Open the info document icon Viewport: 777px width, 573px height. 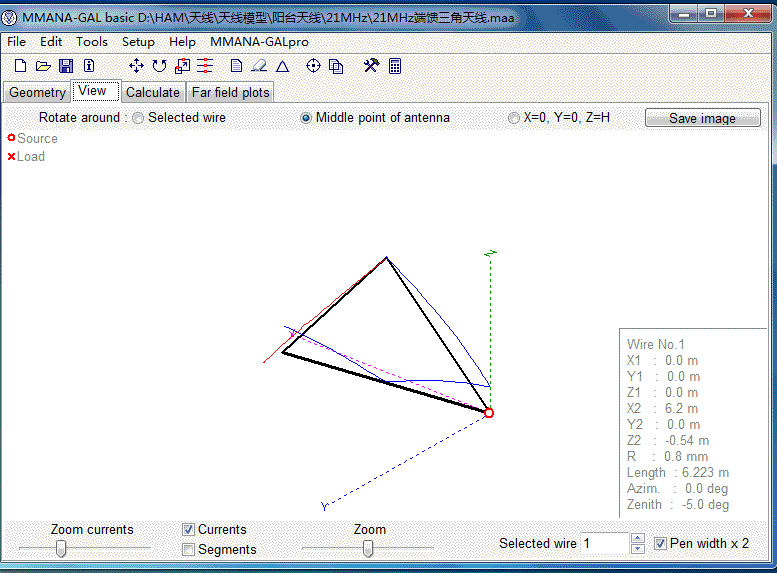click(x=89, y=66)
